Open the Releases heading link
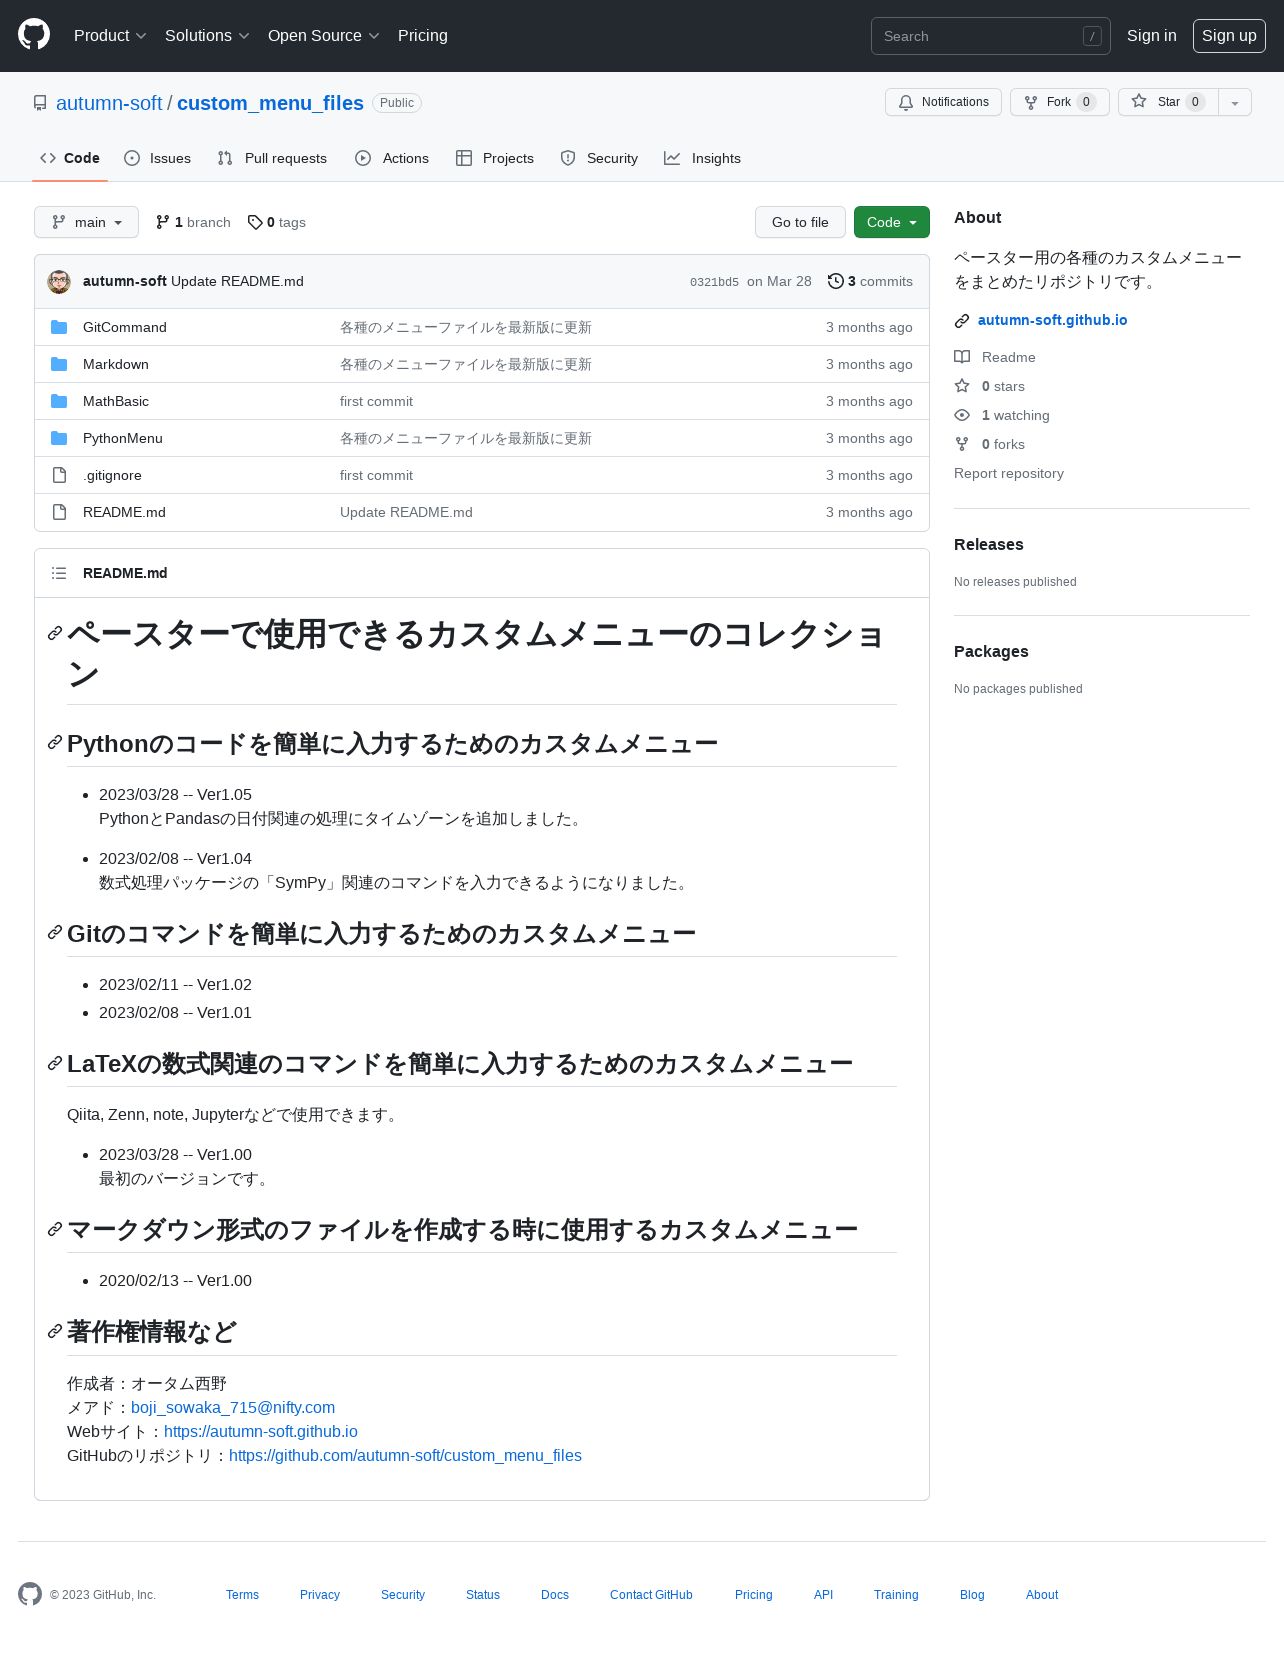Screen dimensions: 1284x1656 (989, 544)
